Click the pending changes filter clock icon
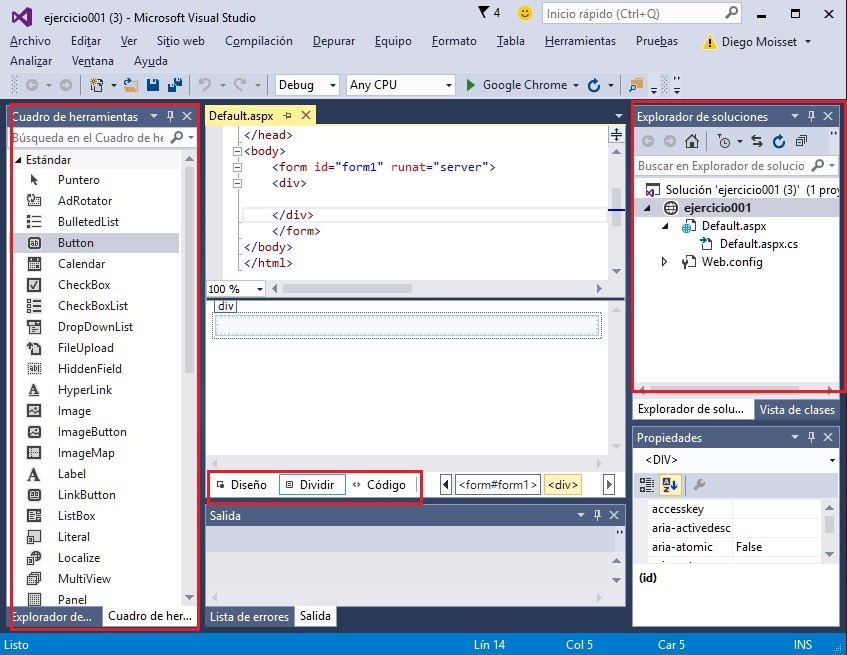Viewport: 847px width, 655px height. click(x=724, y=141)
